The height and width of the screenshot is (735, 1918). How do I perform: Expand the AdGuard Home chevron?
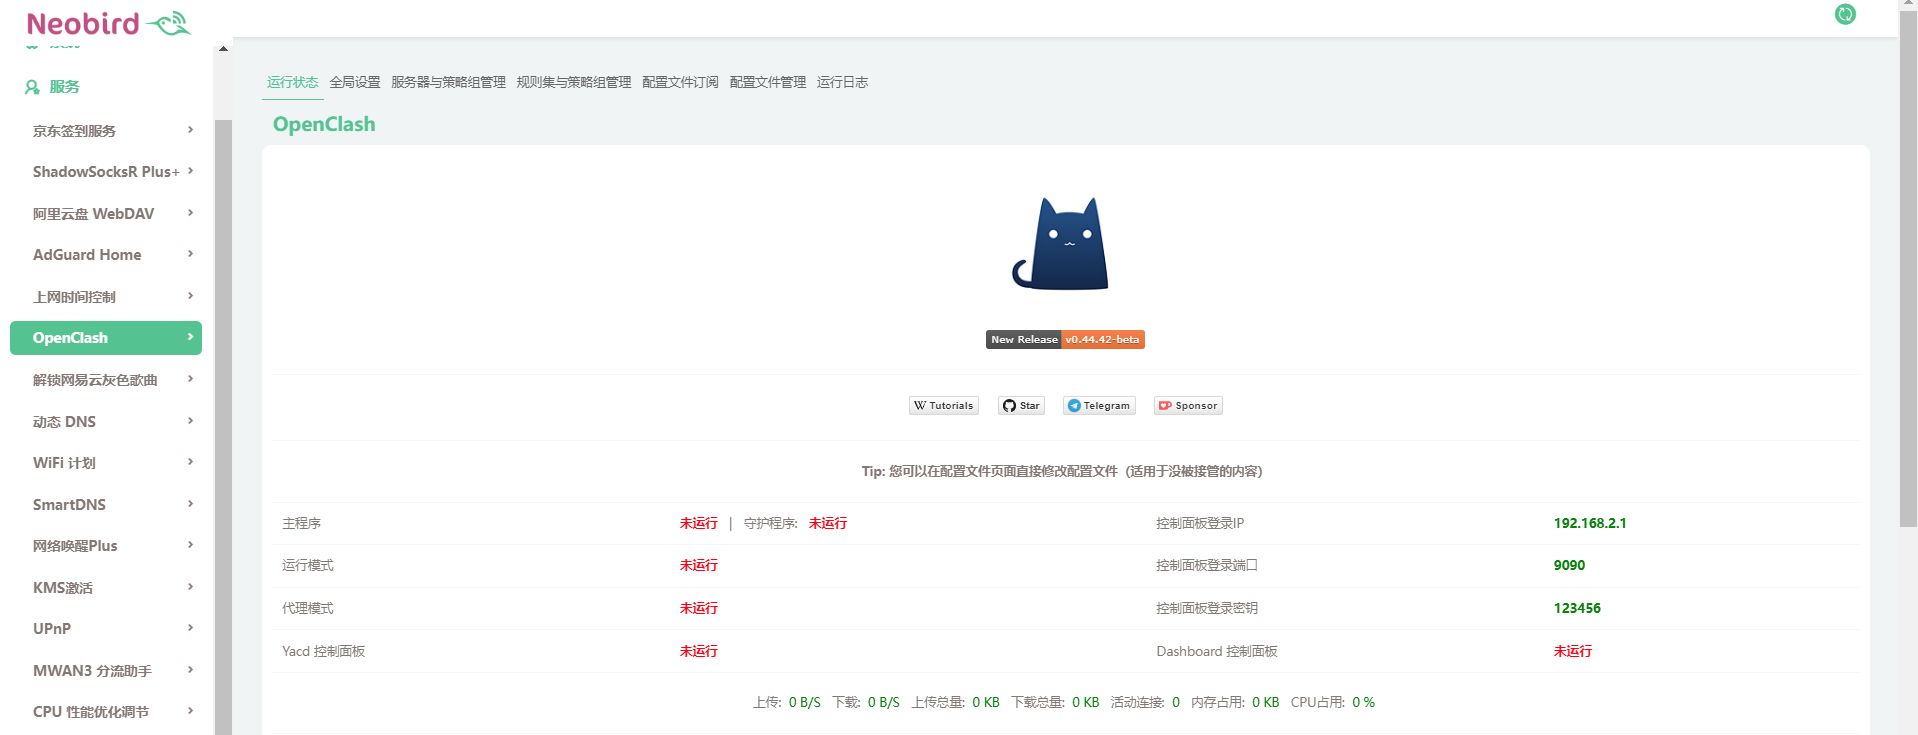[190, 254]
